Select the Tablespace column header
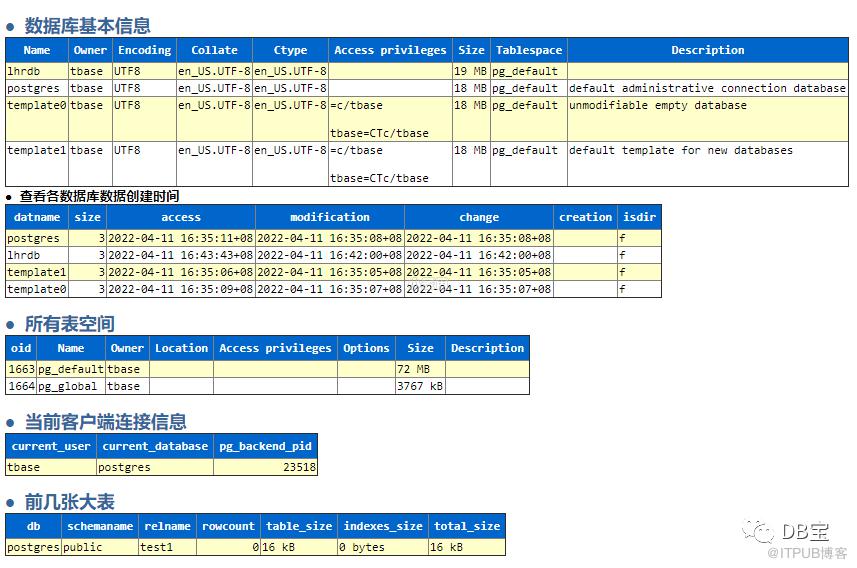Image resolution: width=857 pixels, height=568 pixels. point(529,50)
